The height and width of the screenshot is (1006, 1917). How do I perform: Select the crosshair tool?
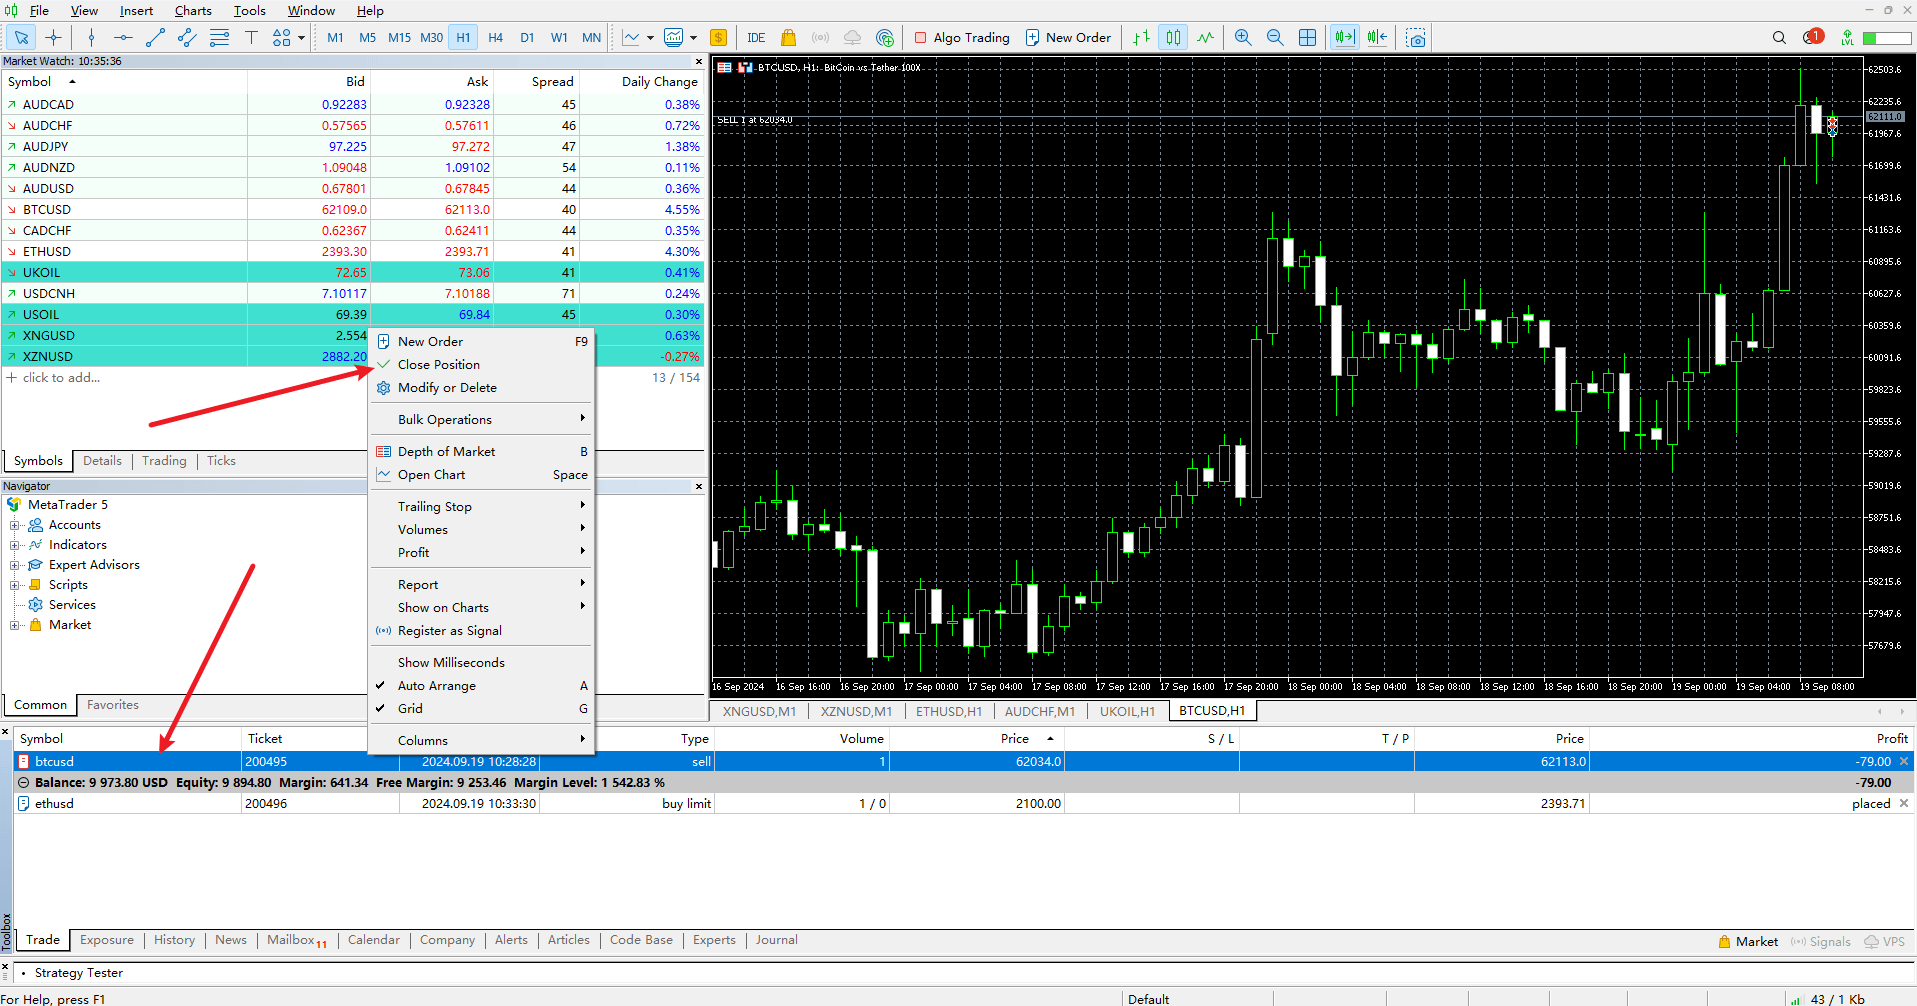pyautogui.click(x=54, y=38)
